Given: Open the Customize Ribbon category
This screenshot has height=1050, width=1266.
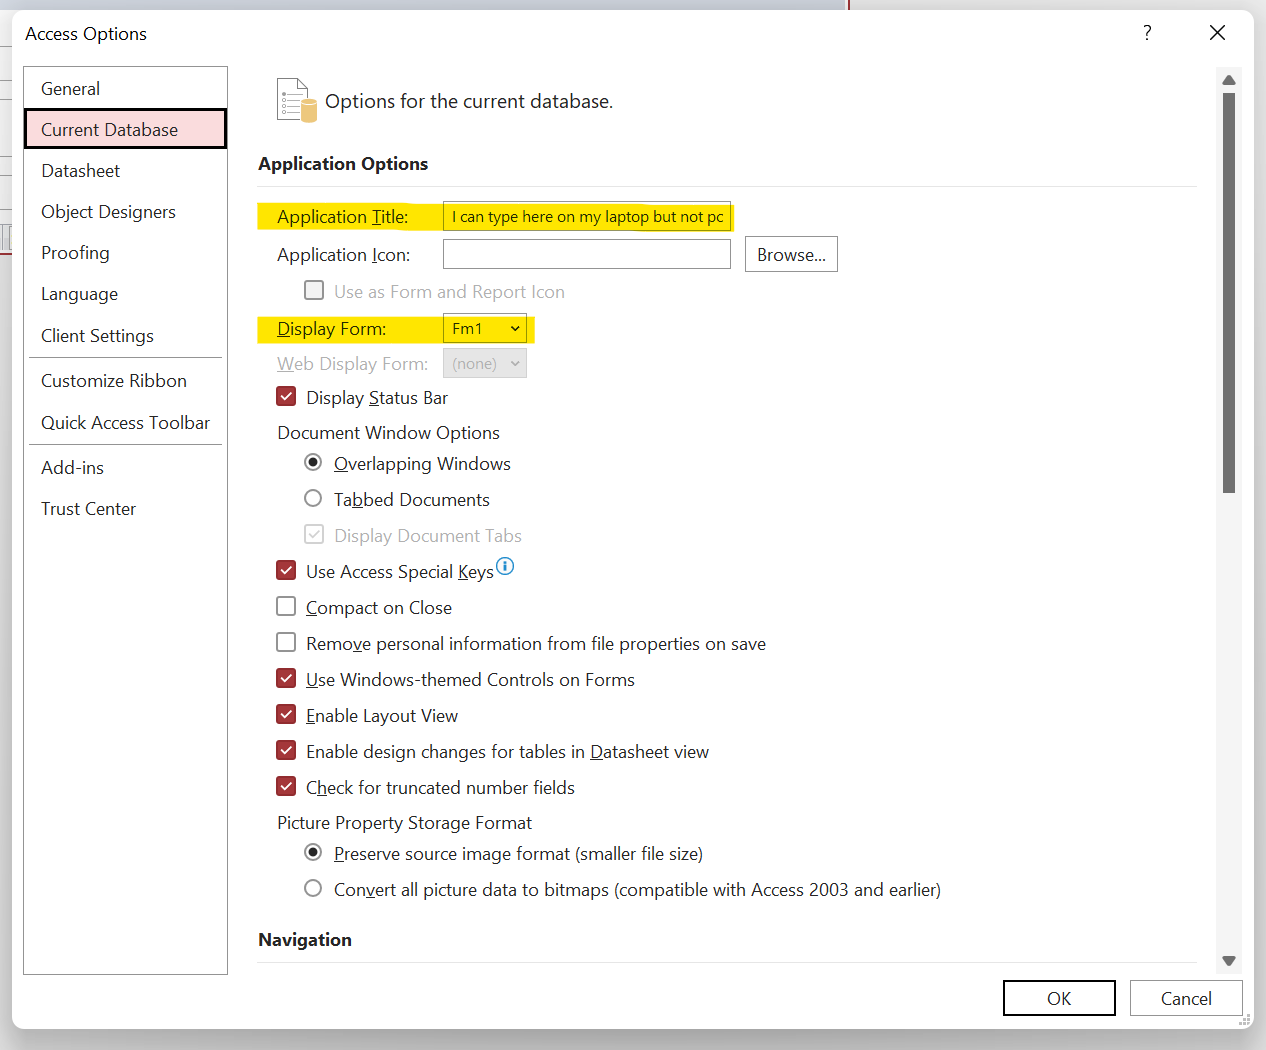Looking at the screenshot, I should tap(126, 381).
